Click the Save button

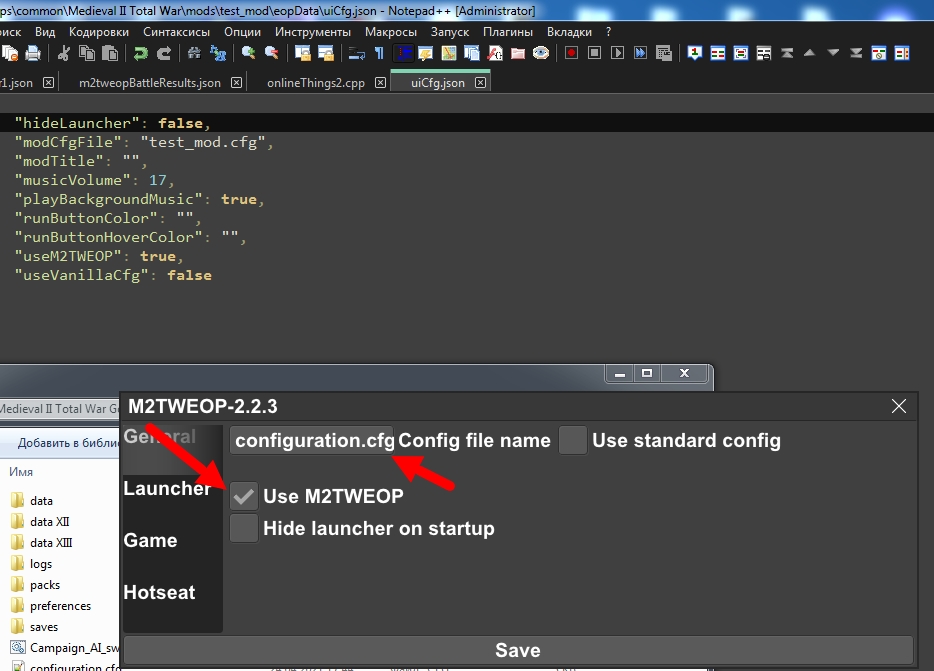pos(518,650)
